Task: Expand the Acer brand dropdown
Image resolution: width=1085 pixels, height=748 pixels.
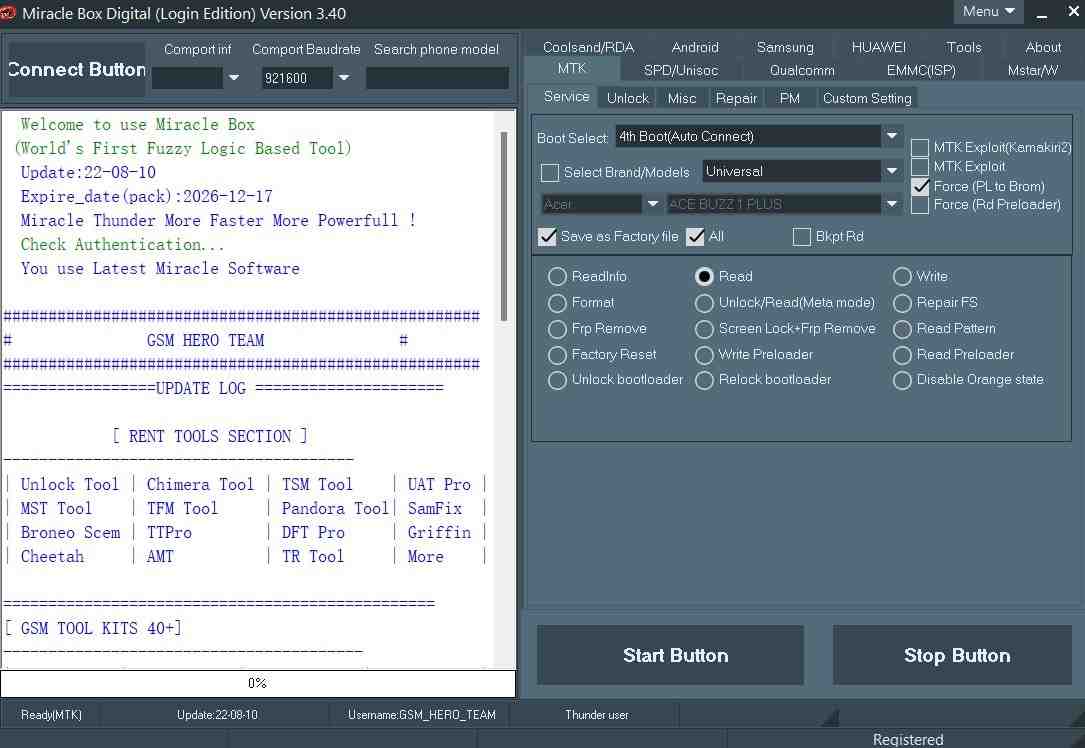Action: (x=652, y=204)
